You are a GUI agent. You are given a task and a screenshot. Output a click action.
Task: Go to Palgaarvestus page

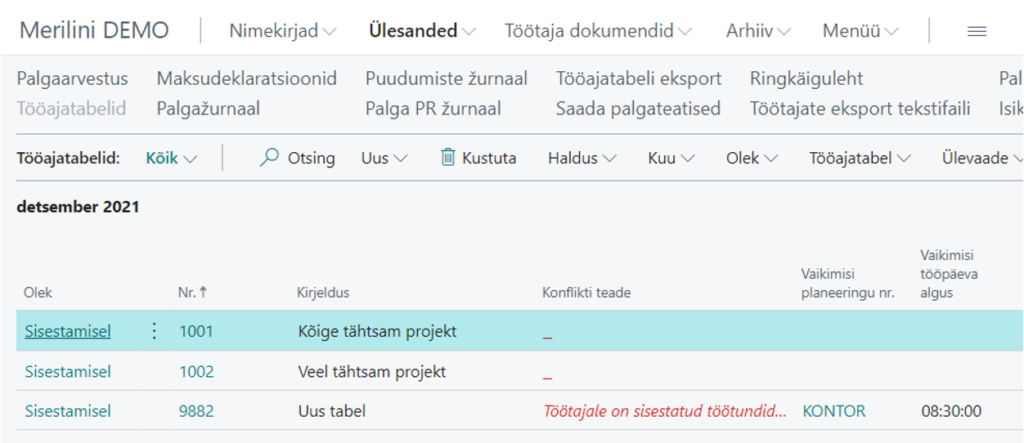coord(73,78)
